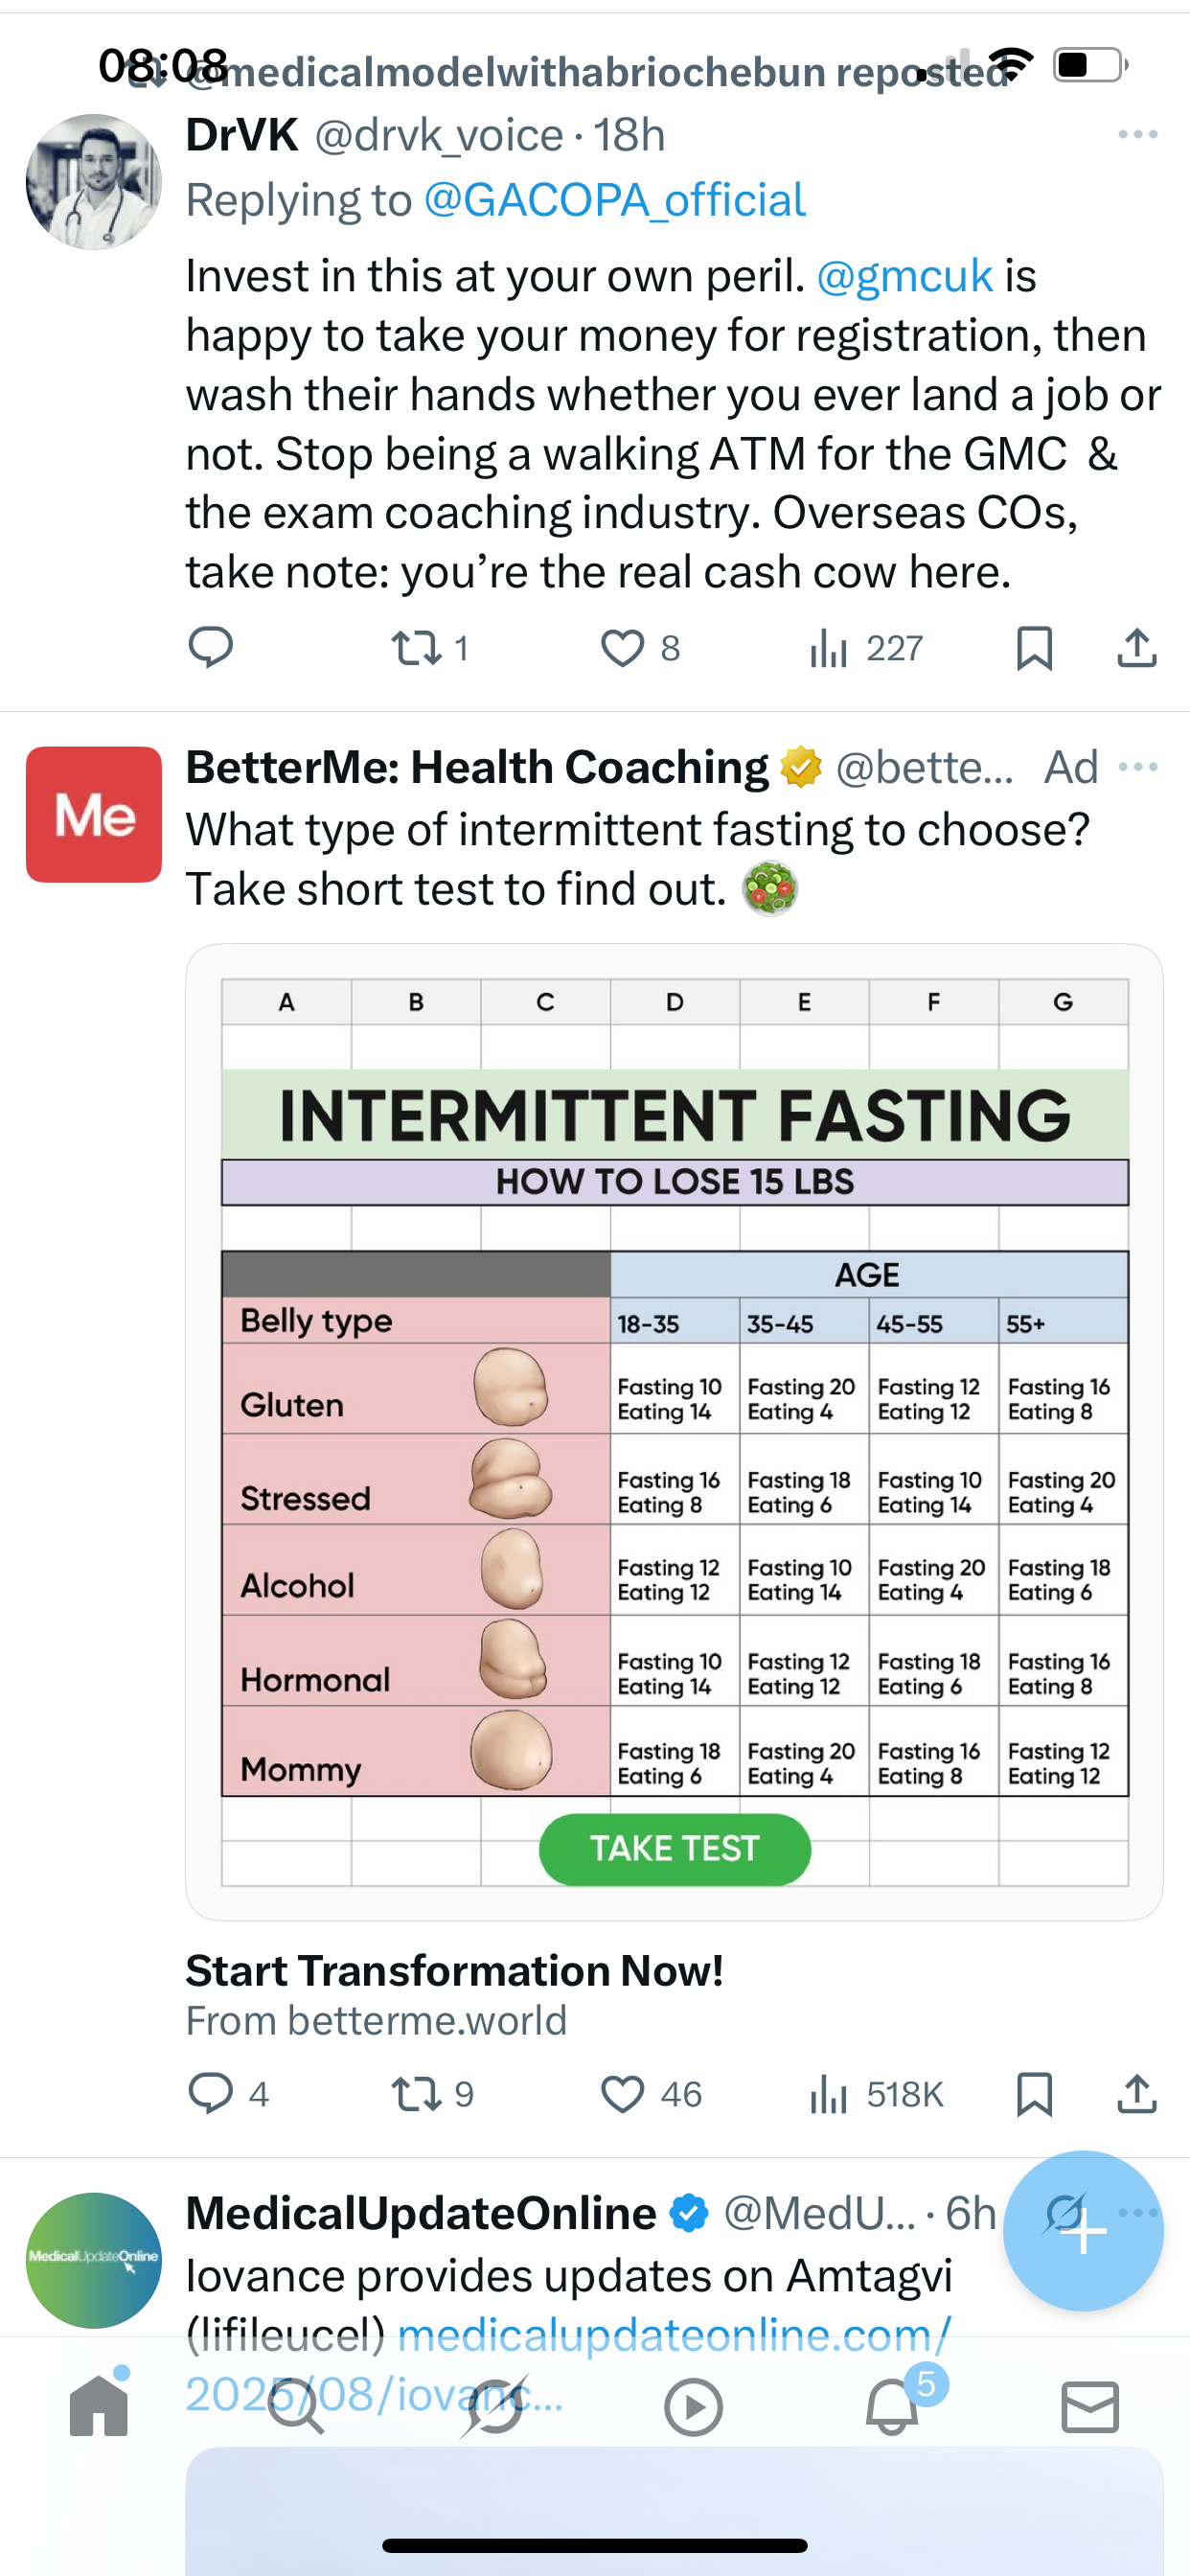Like the BetterMe ad post
Screen dimensions: 1190x2576
click(x=622, y=2093)
